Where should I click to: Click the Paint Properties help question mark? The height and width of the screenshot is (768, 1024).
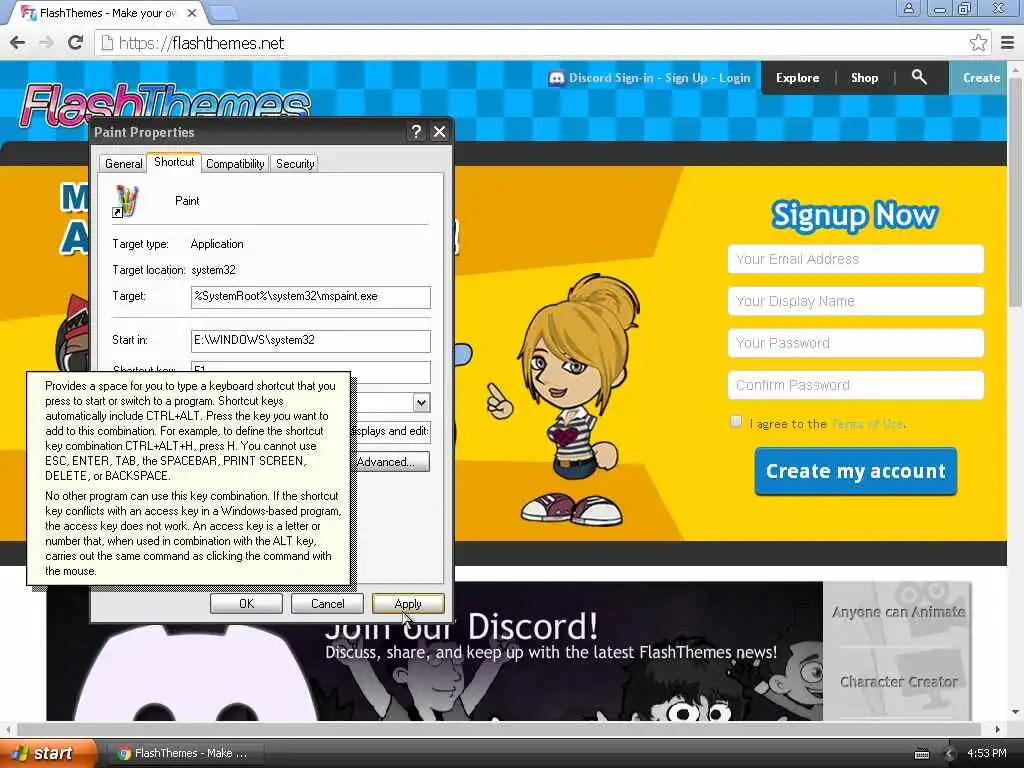click(416, 132)
